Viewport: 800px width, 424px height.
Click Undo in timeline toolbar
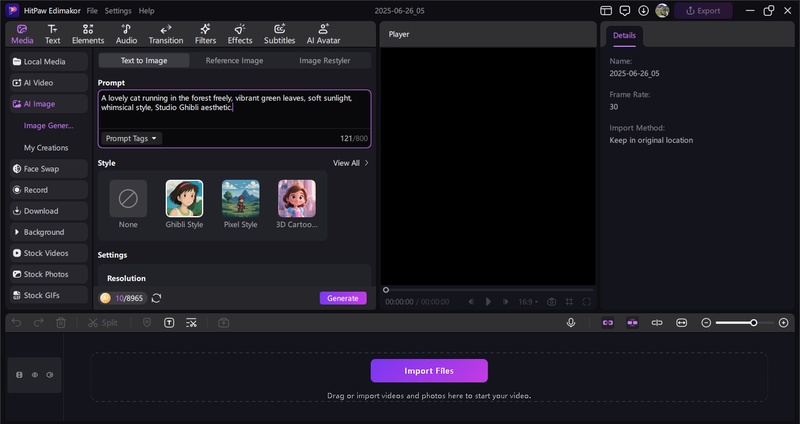(x=16, y=322)
